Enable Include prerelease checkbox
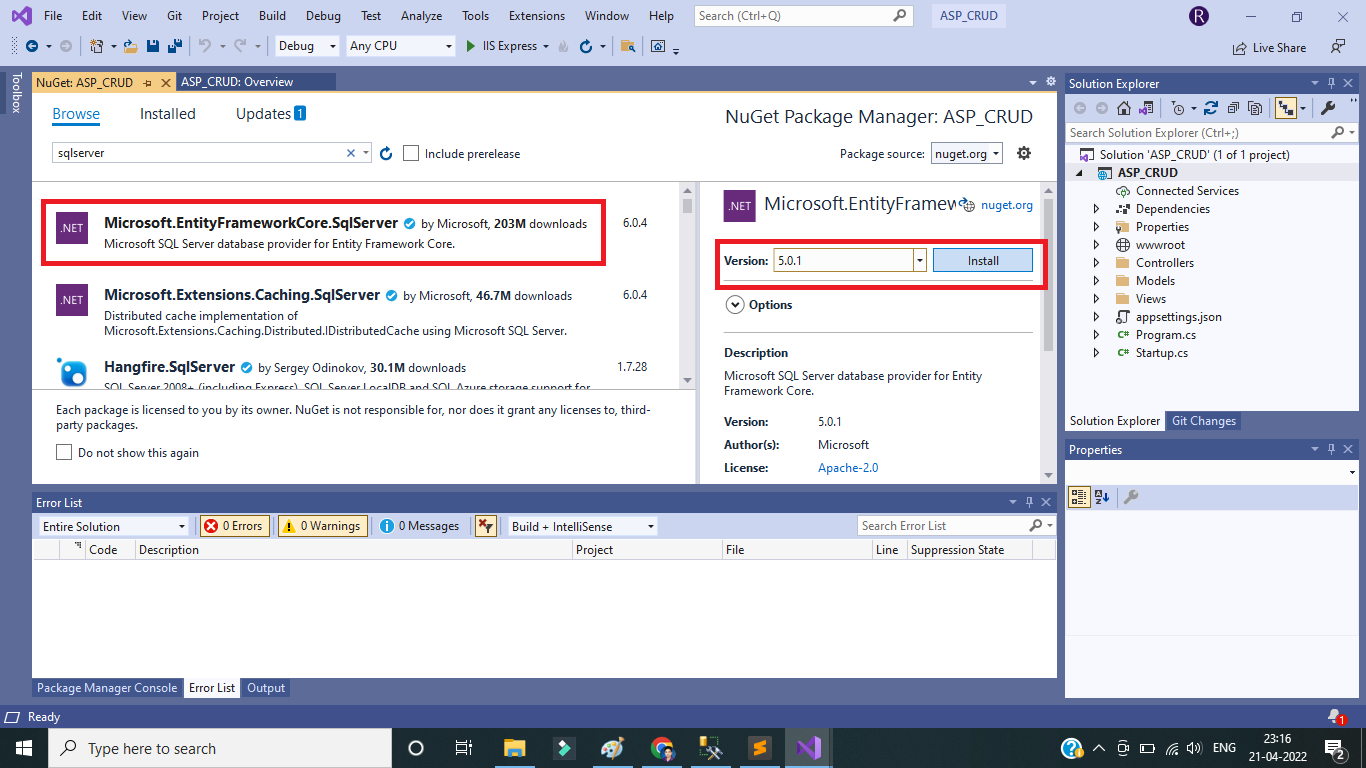Image resolution: width=1366 pixels, height=768 pixels. coord(411,153)
